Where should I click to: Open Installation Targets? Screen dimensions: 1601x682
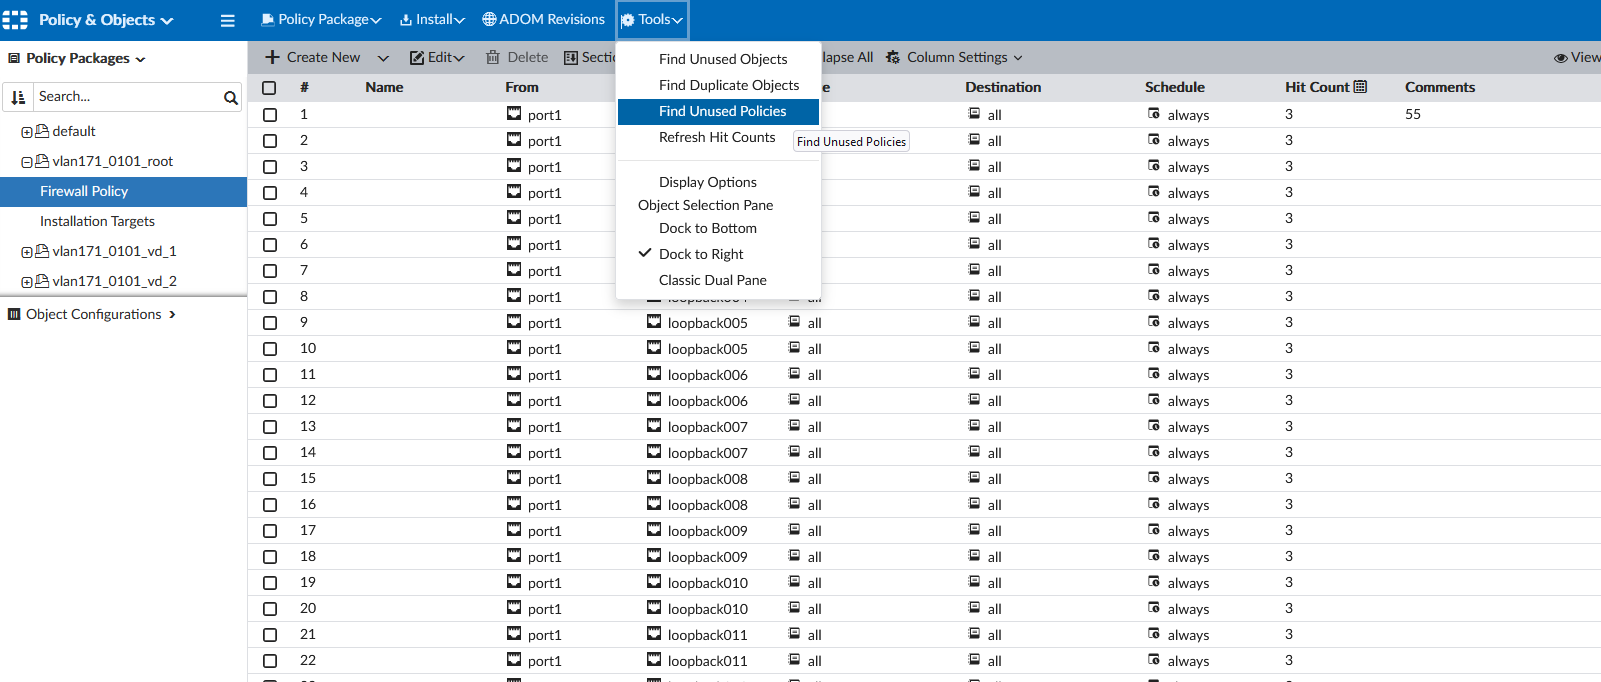click(97, 221)
